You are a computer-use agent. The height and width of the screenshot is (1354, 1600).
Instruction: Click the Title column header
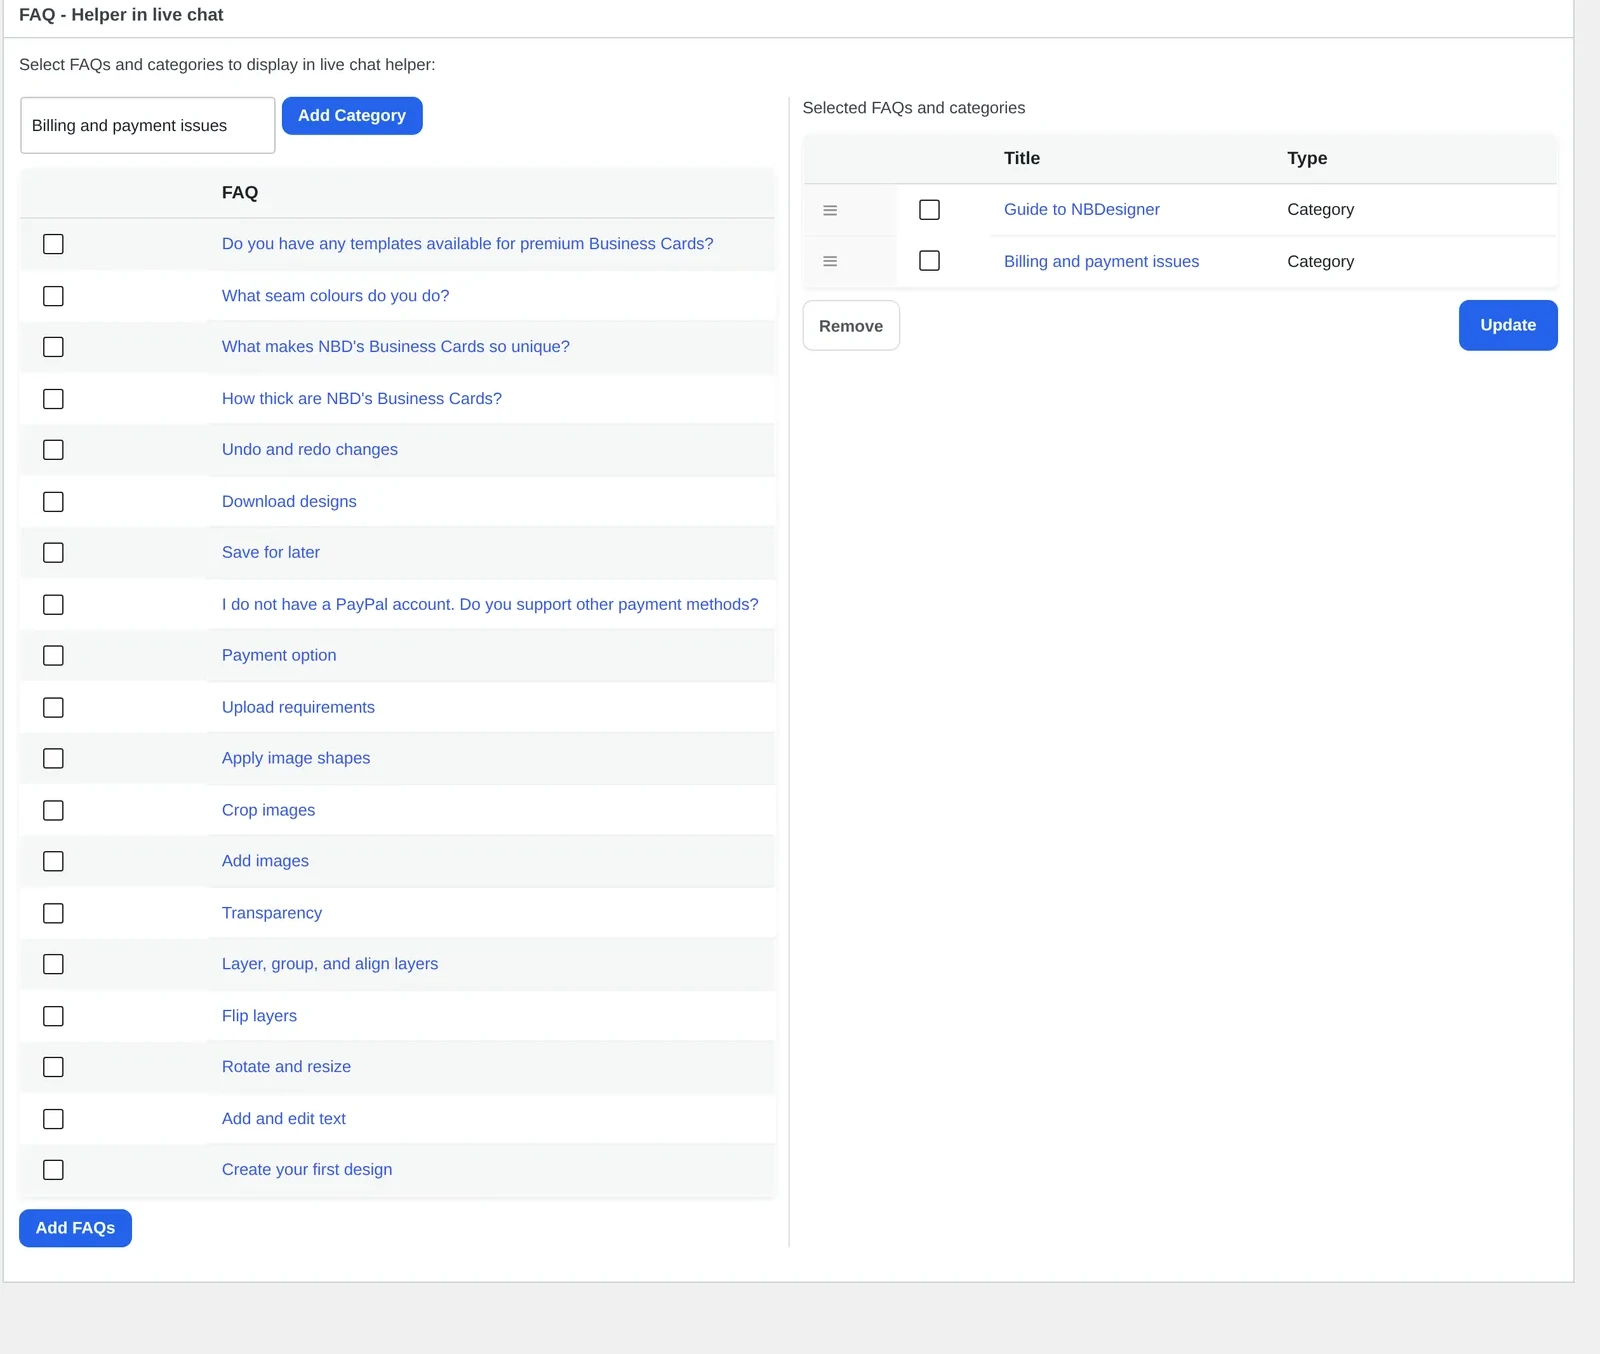click(x=1022, y=158)
